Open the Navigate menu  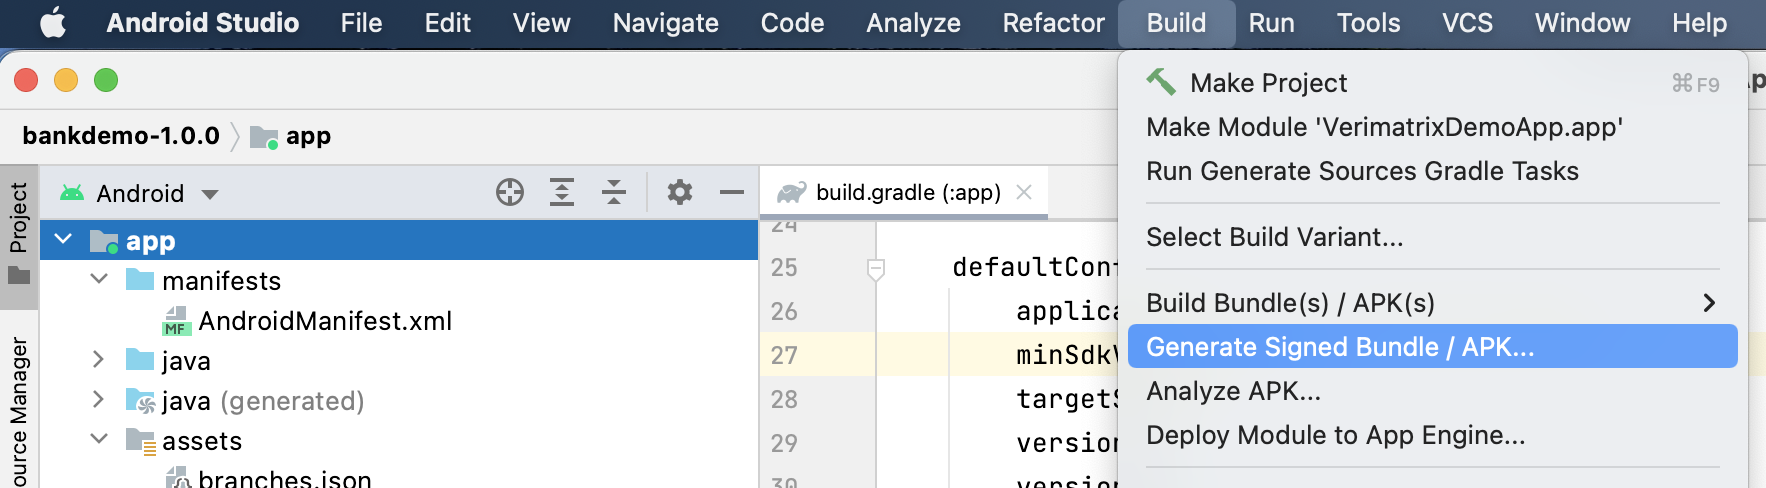tap(665, 22)
